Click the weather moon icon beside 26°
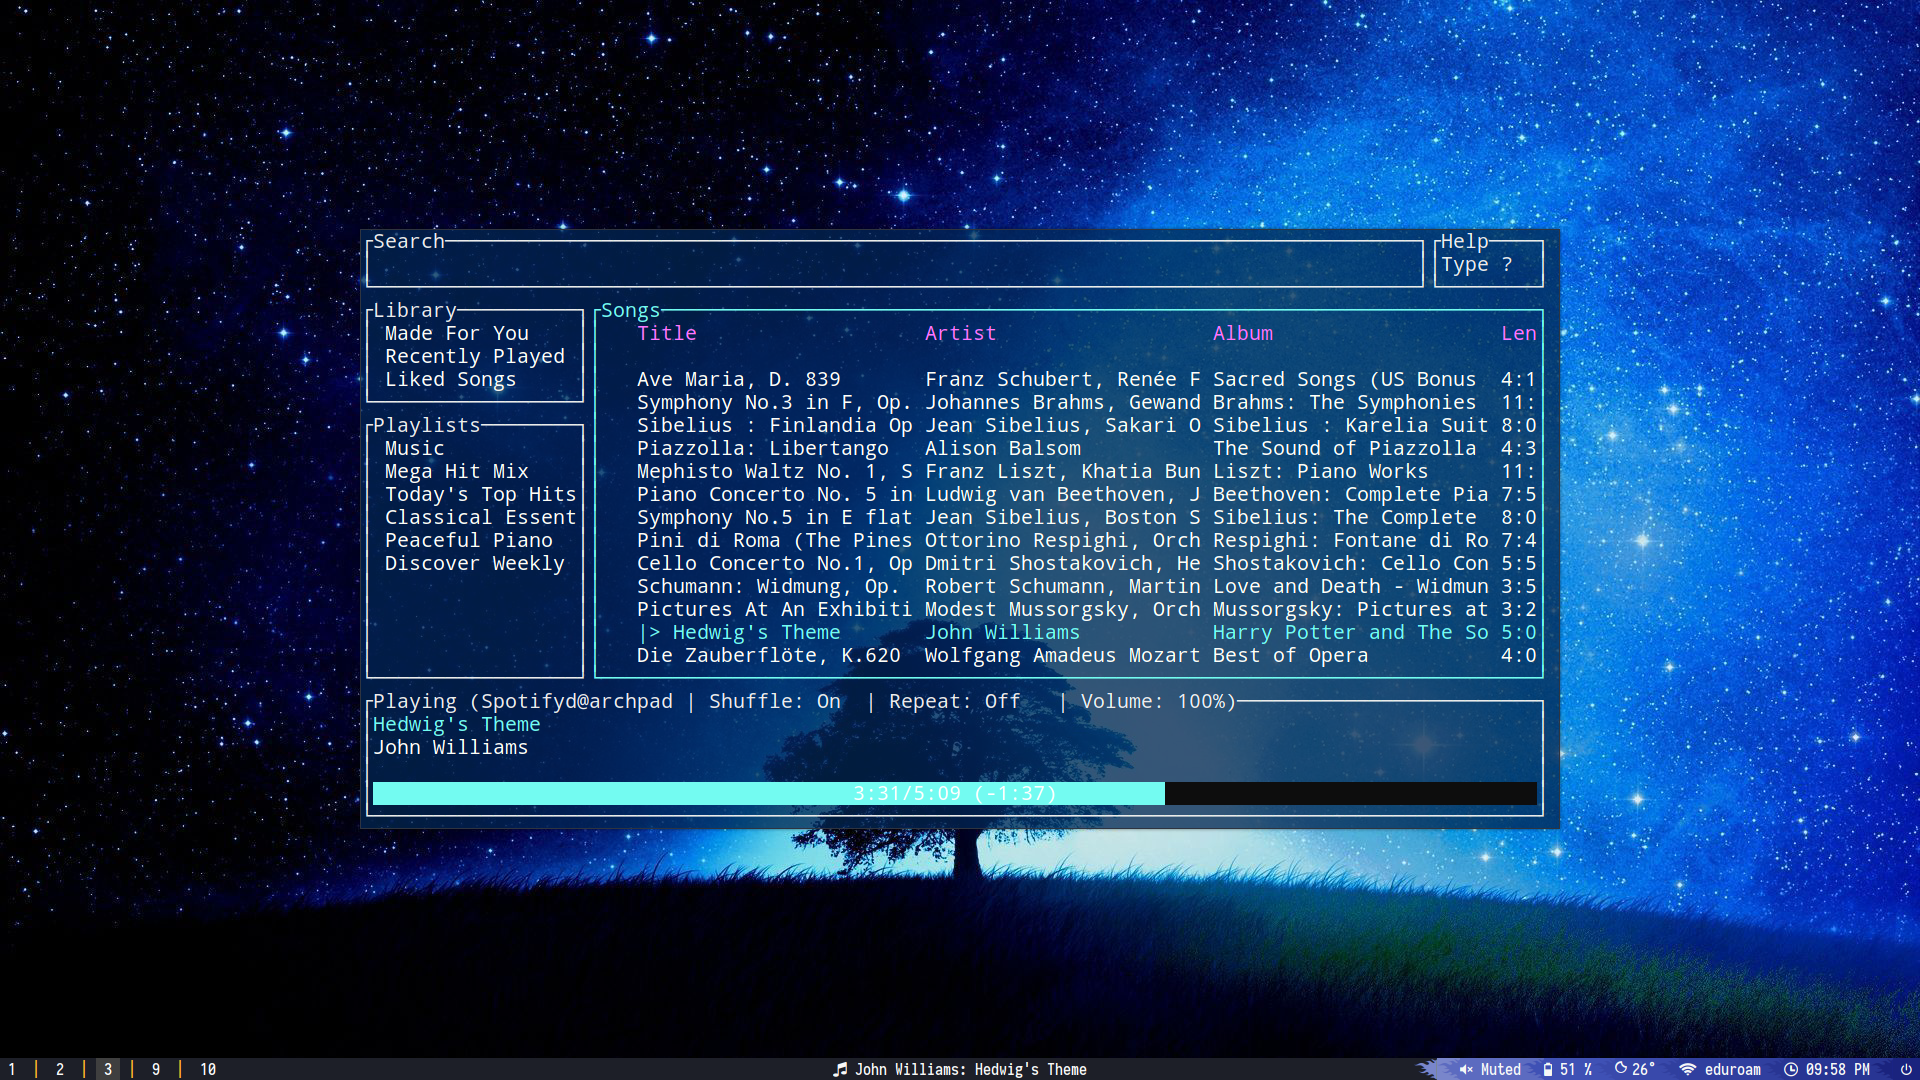Viewport: 1920px width, 1080px height. [x=1621, y=1068]
